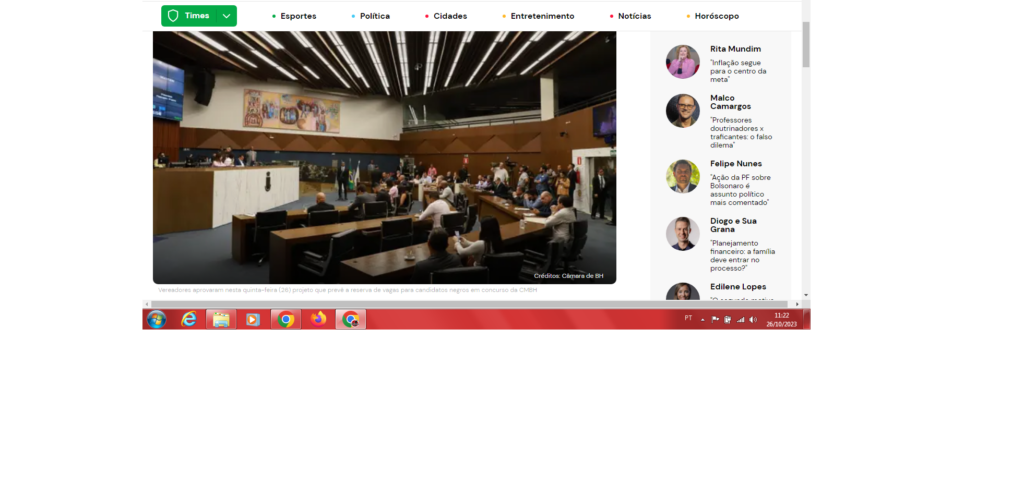Click the horizontal scrollbar left arrow
The height and width of the screenshot is (487, 1024).
[146, 304]
